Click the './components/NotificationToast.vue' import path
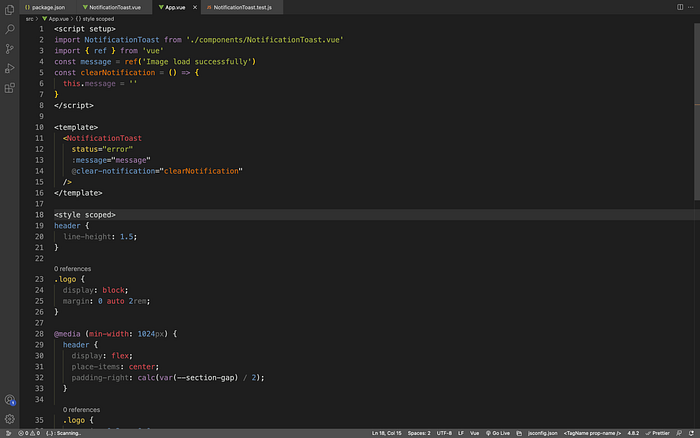The width and height of the screenshot is (700, 438). pyautogui.click(x=265, y=40)
